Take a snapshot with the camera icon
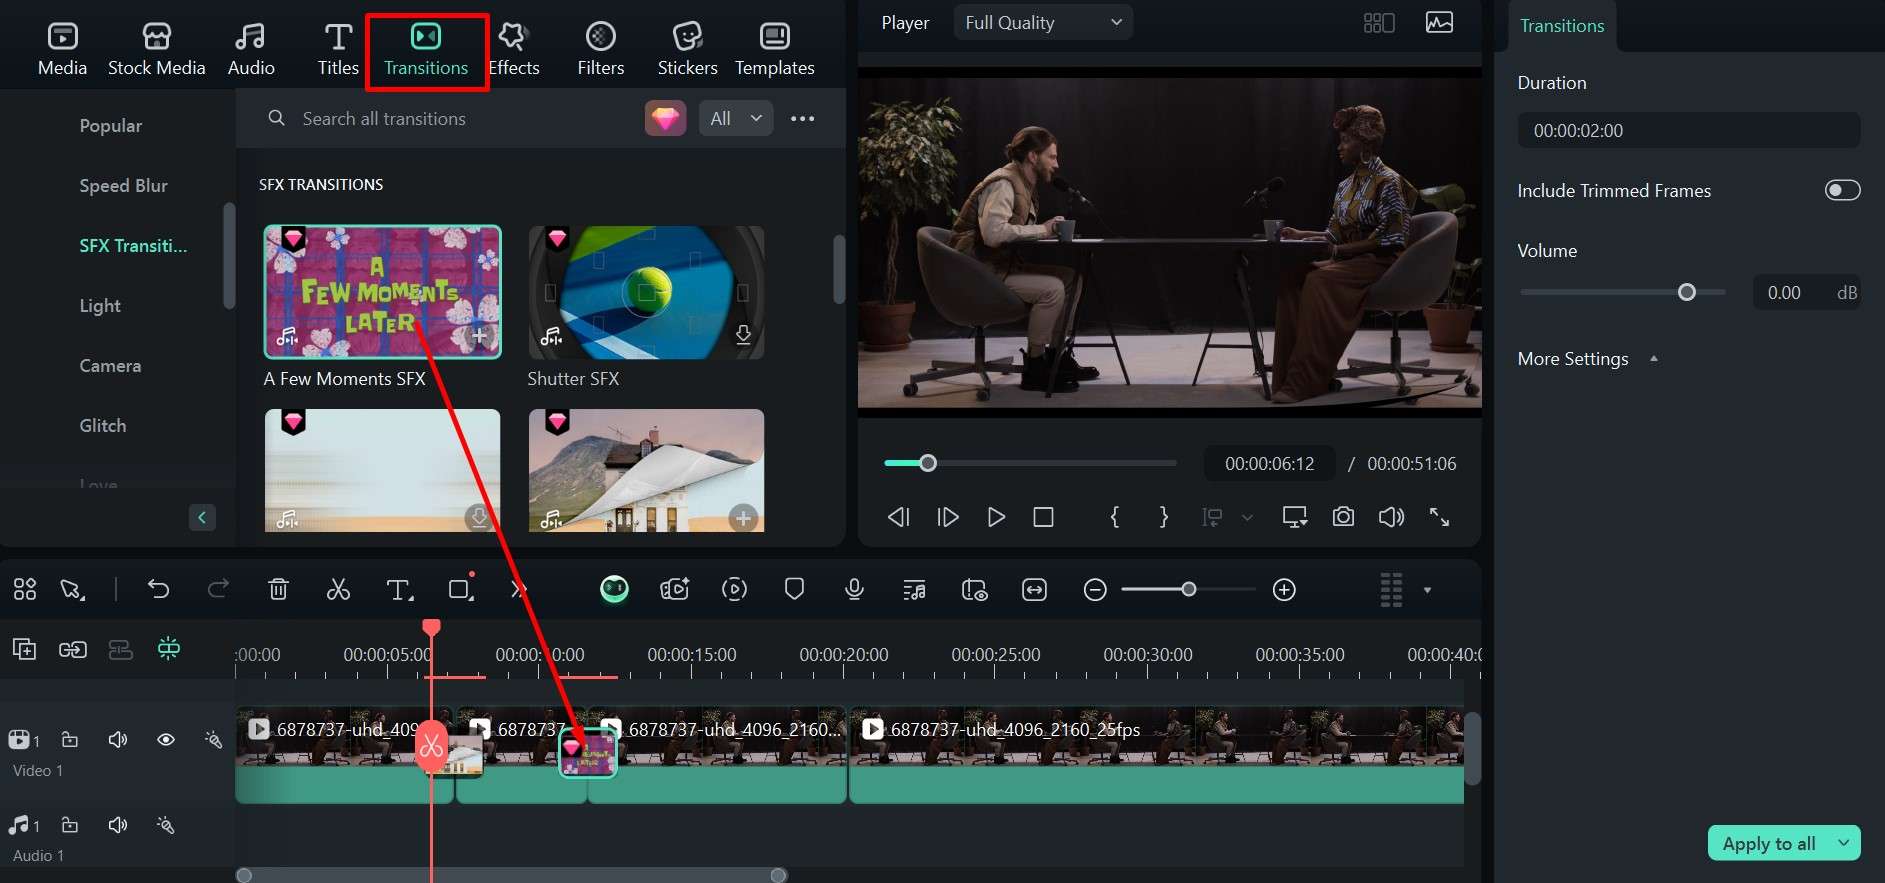 tap(1343, 517)
